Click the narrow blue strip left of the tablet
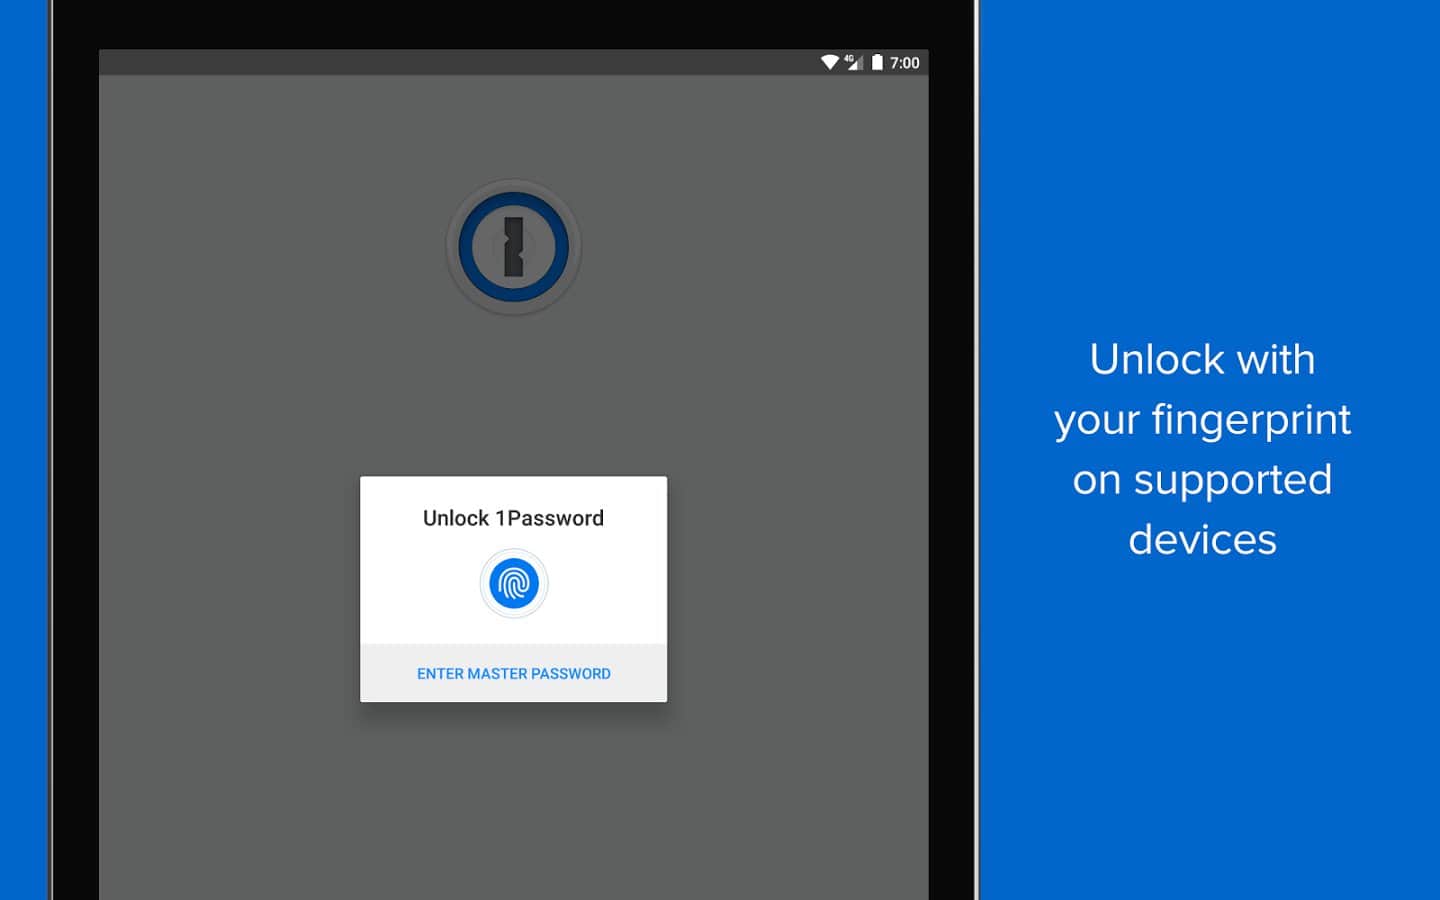The width and height of the screenshot is (1440, 900). point(23,450)
